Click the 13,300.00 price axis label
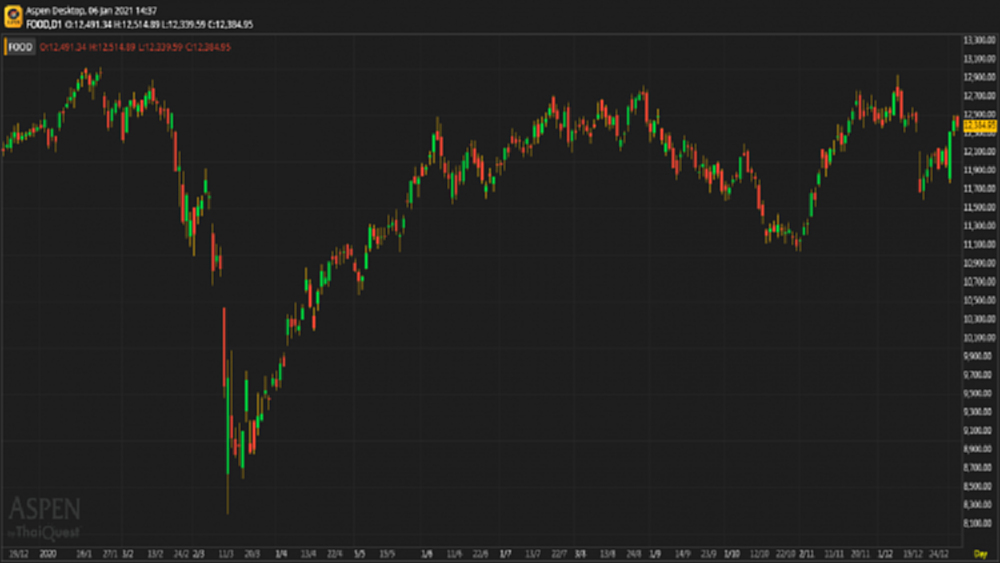 coord(980,40)
